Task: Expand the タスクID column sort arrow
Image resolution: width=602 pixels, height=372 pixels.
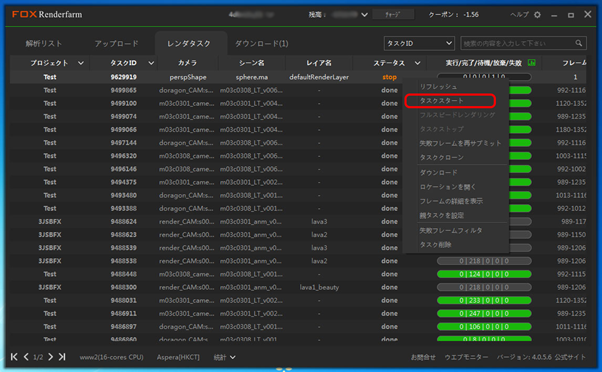Action: pyautogui.click(x=151, y=63)
